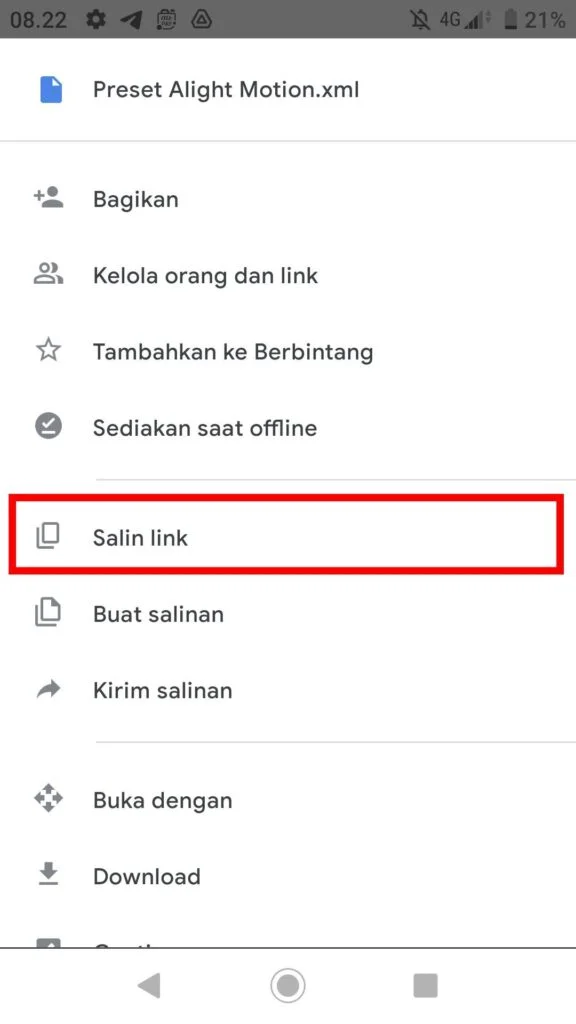
Task: Tap the download arrow icon
Action: (48, 874)
